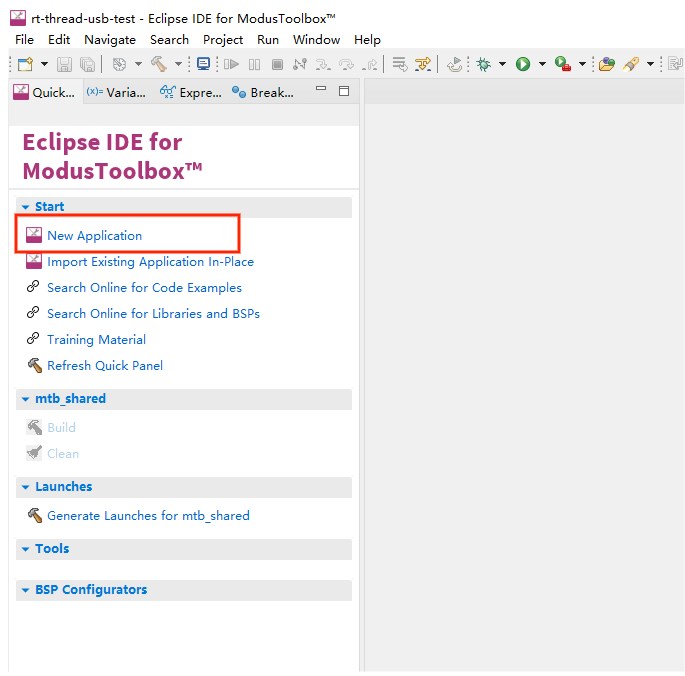685x676 pixels.
Task: Click the Save toolbar icon
Action: pos(64,64)
